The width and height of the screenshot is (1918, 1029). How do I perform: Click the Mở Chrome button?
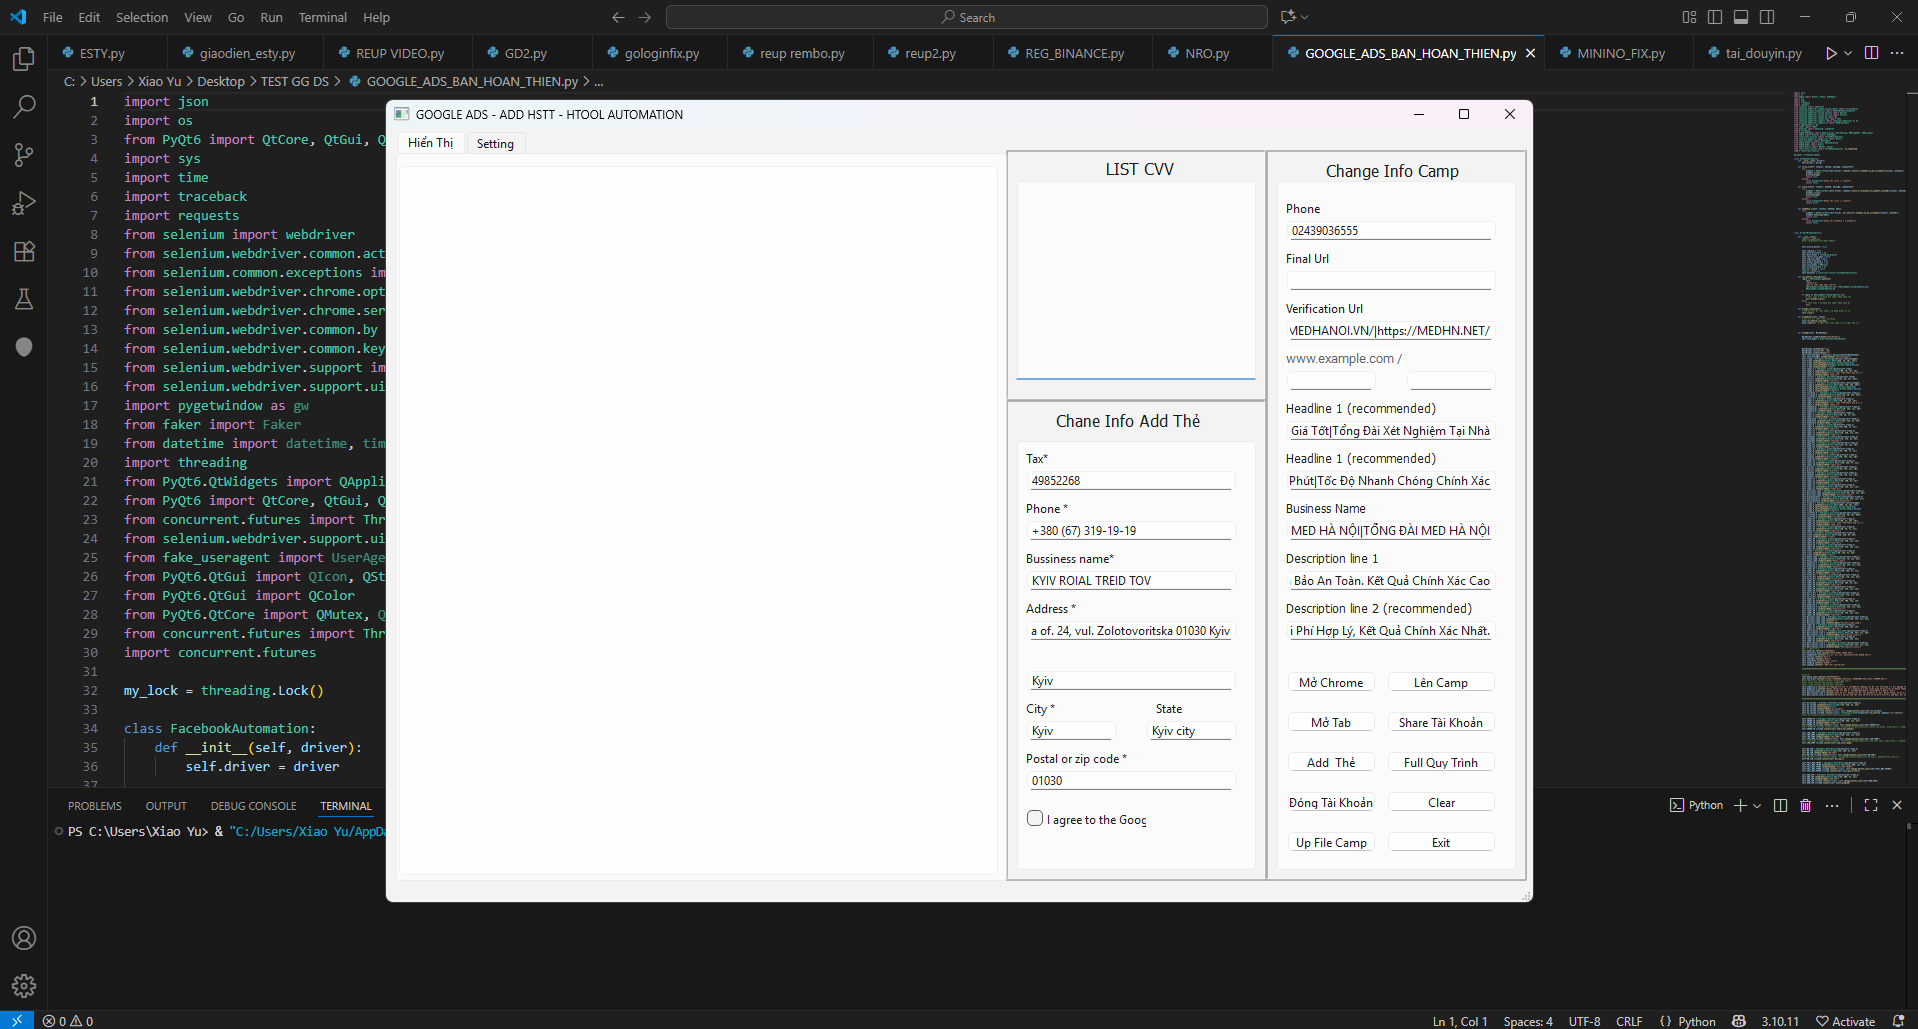click(x=1330, y=683)
